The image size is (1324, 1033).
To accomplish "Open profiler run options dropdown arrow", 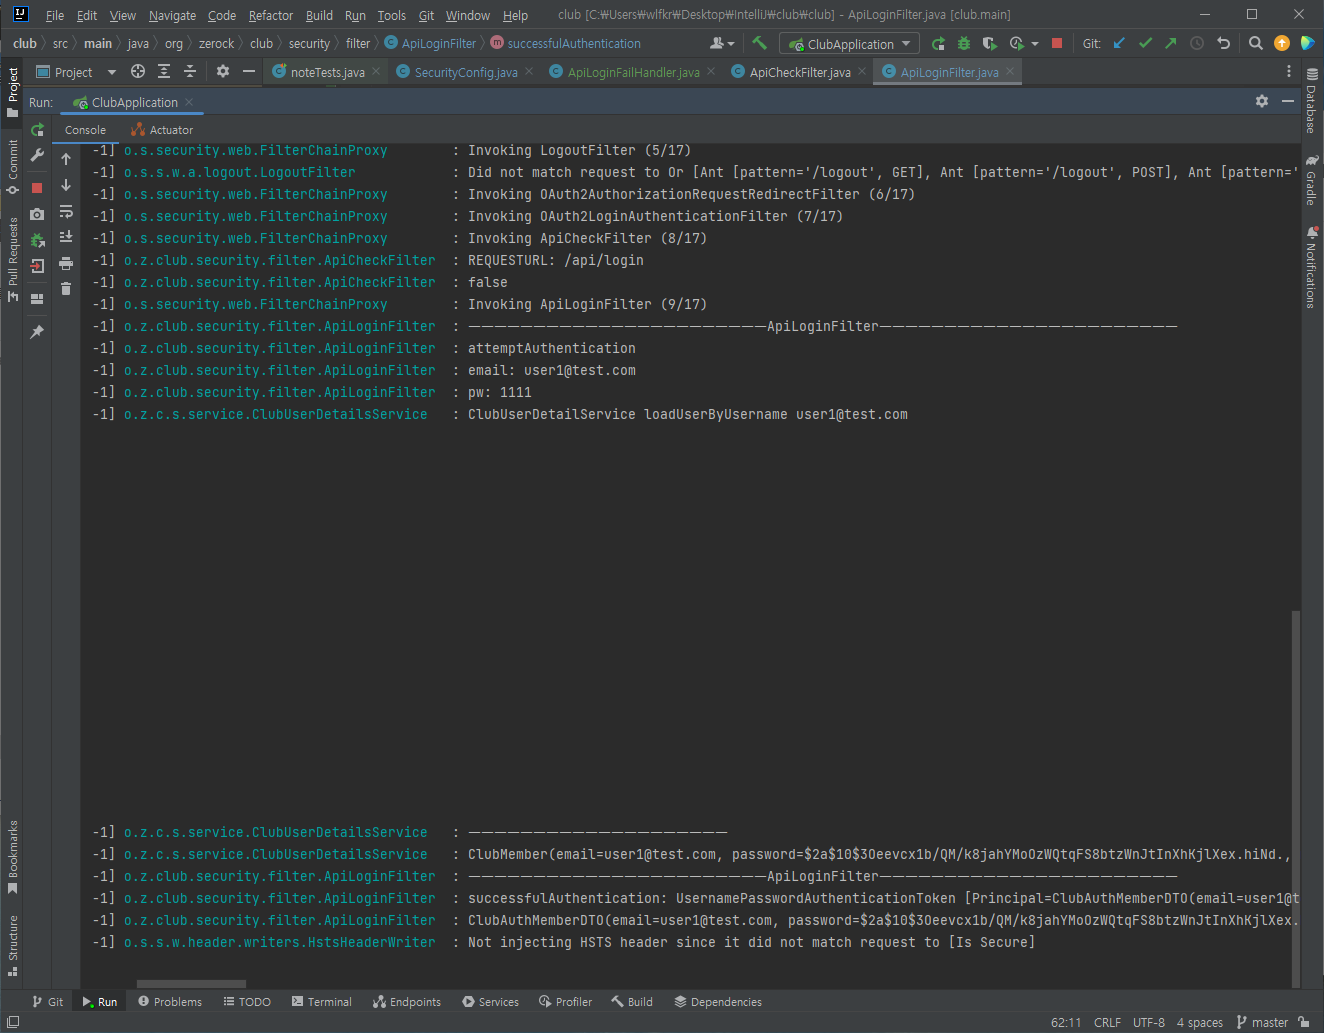I will coord(1035,43).
